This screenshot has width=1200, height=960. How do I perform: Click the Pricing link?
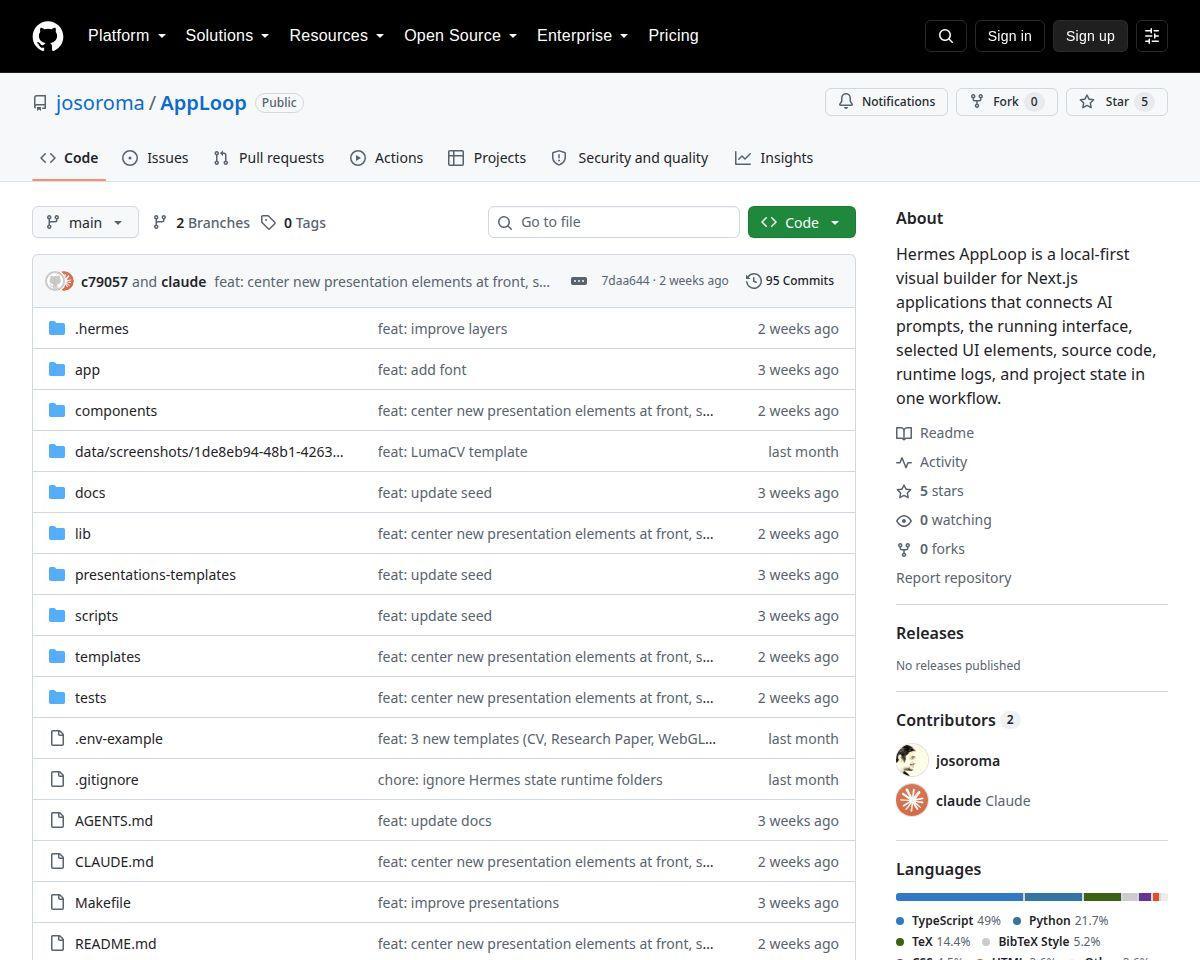coord(673,36)
